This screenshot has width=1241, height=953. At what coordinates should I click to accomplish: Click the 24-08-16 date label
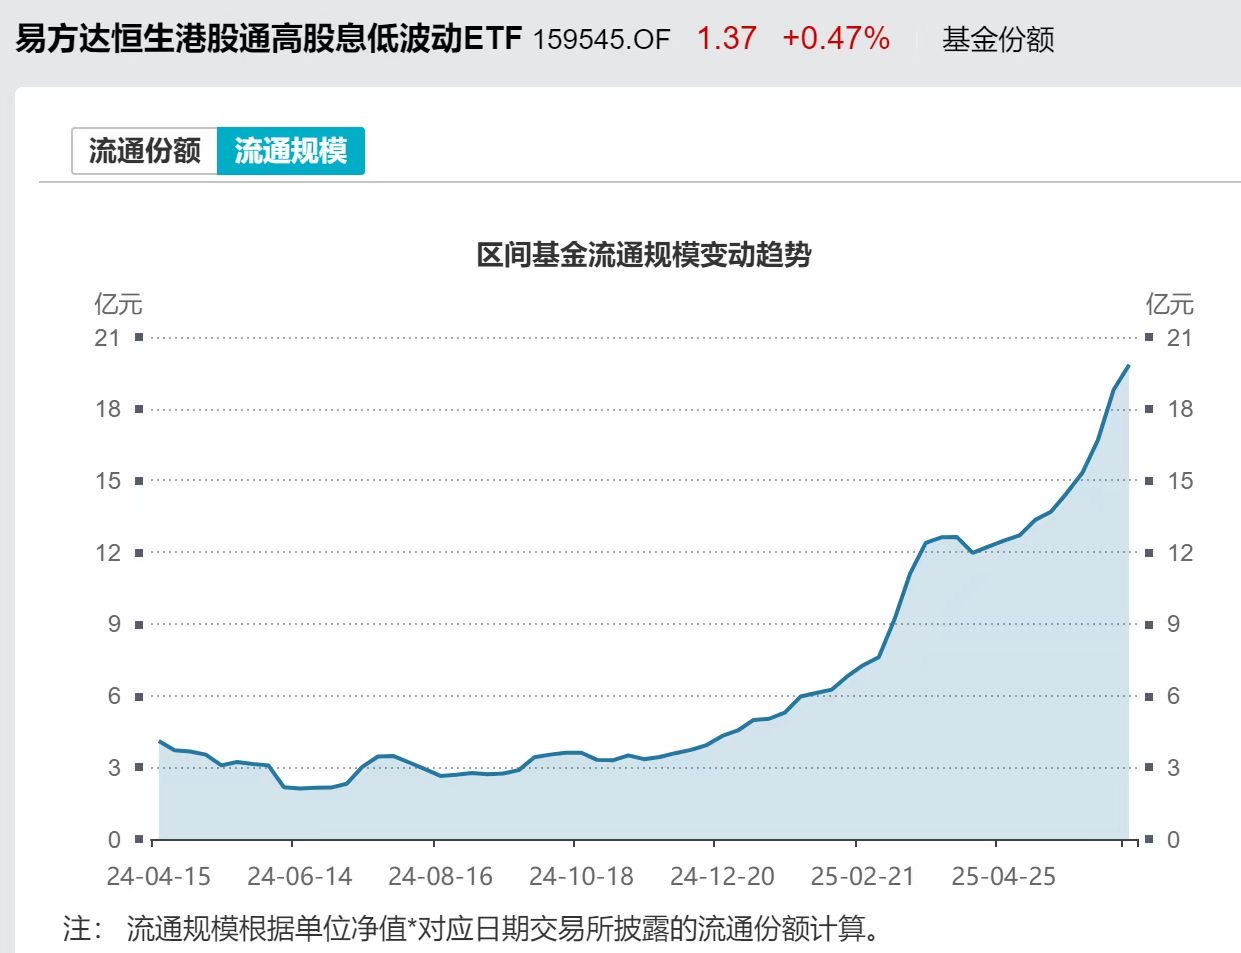pyautogui.click(x=441, y=877)
